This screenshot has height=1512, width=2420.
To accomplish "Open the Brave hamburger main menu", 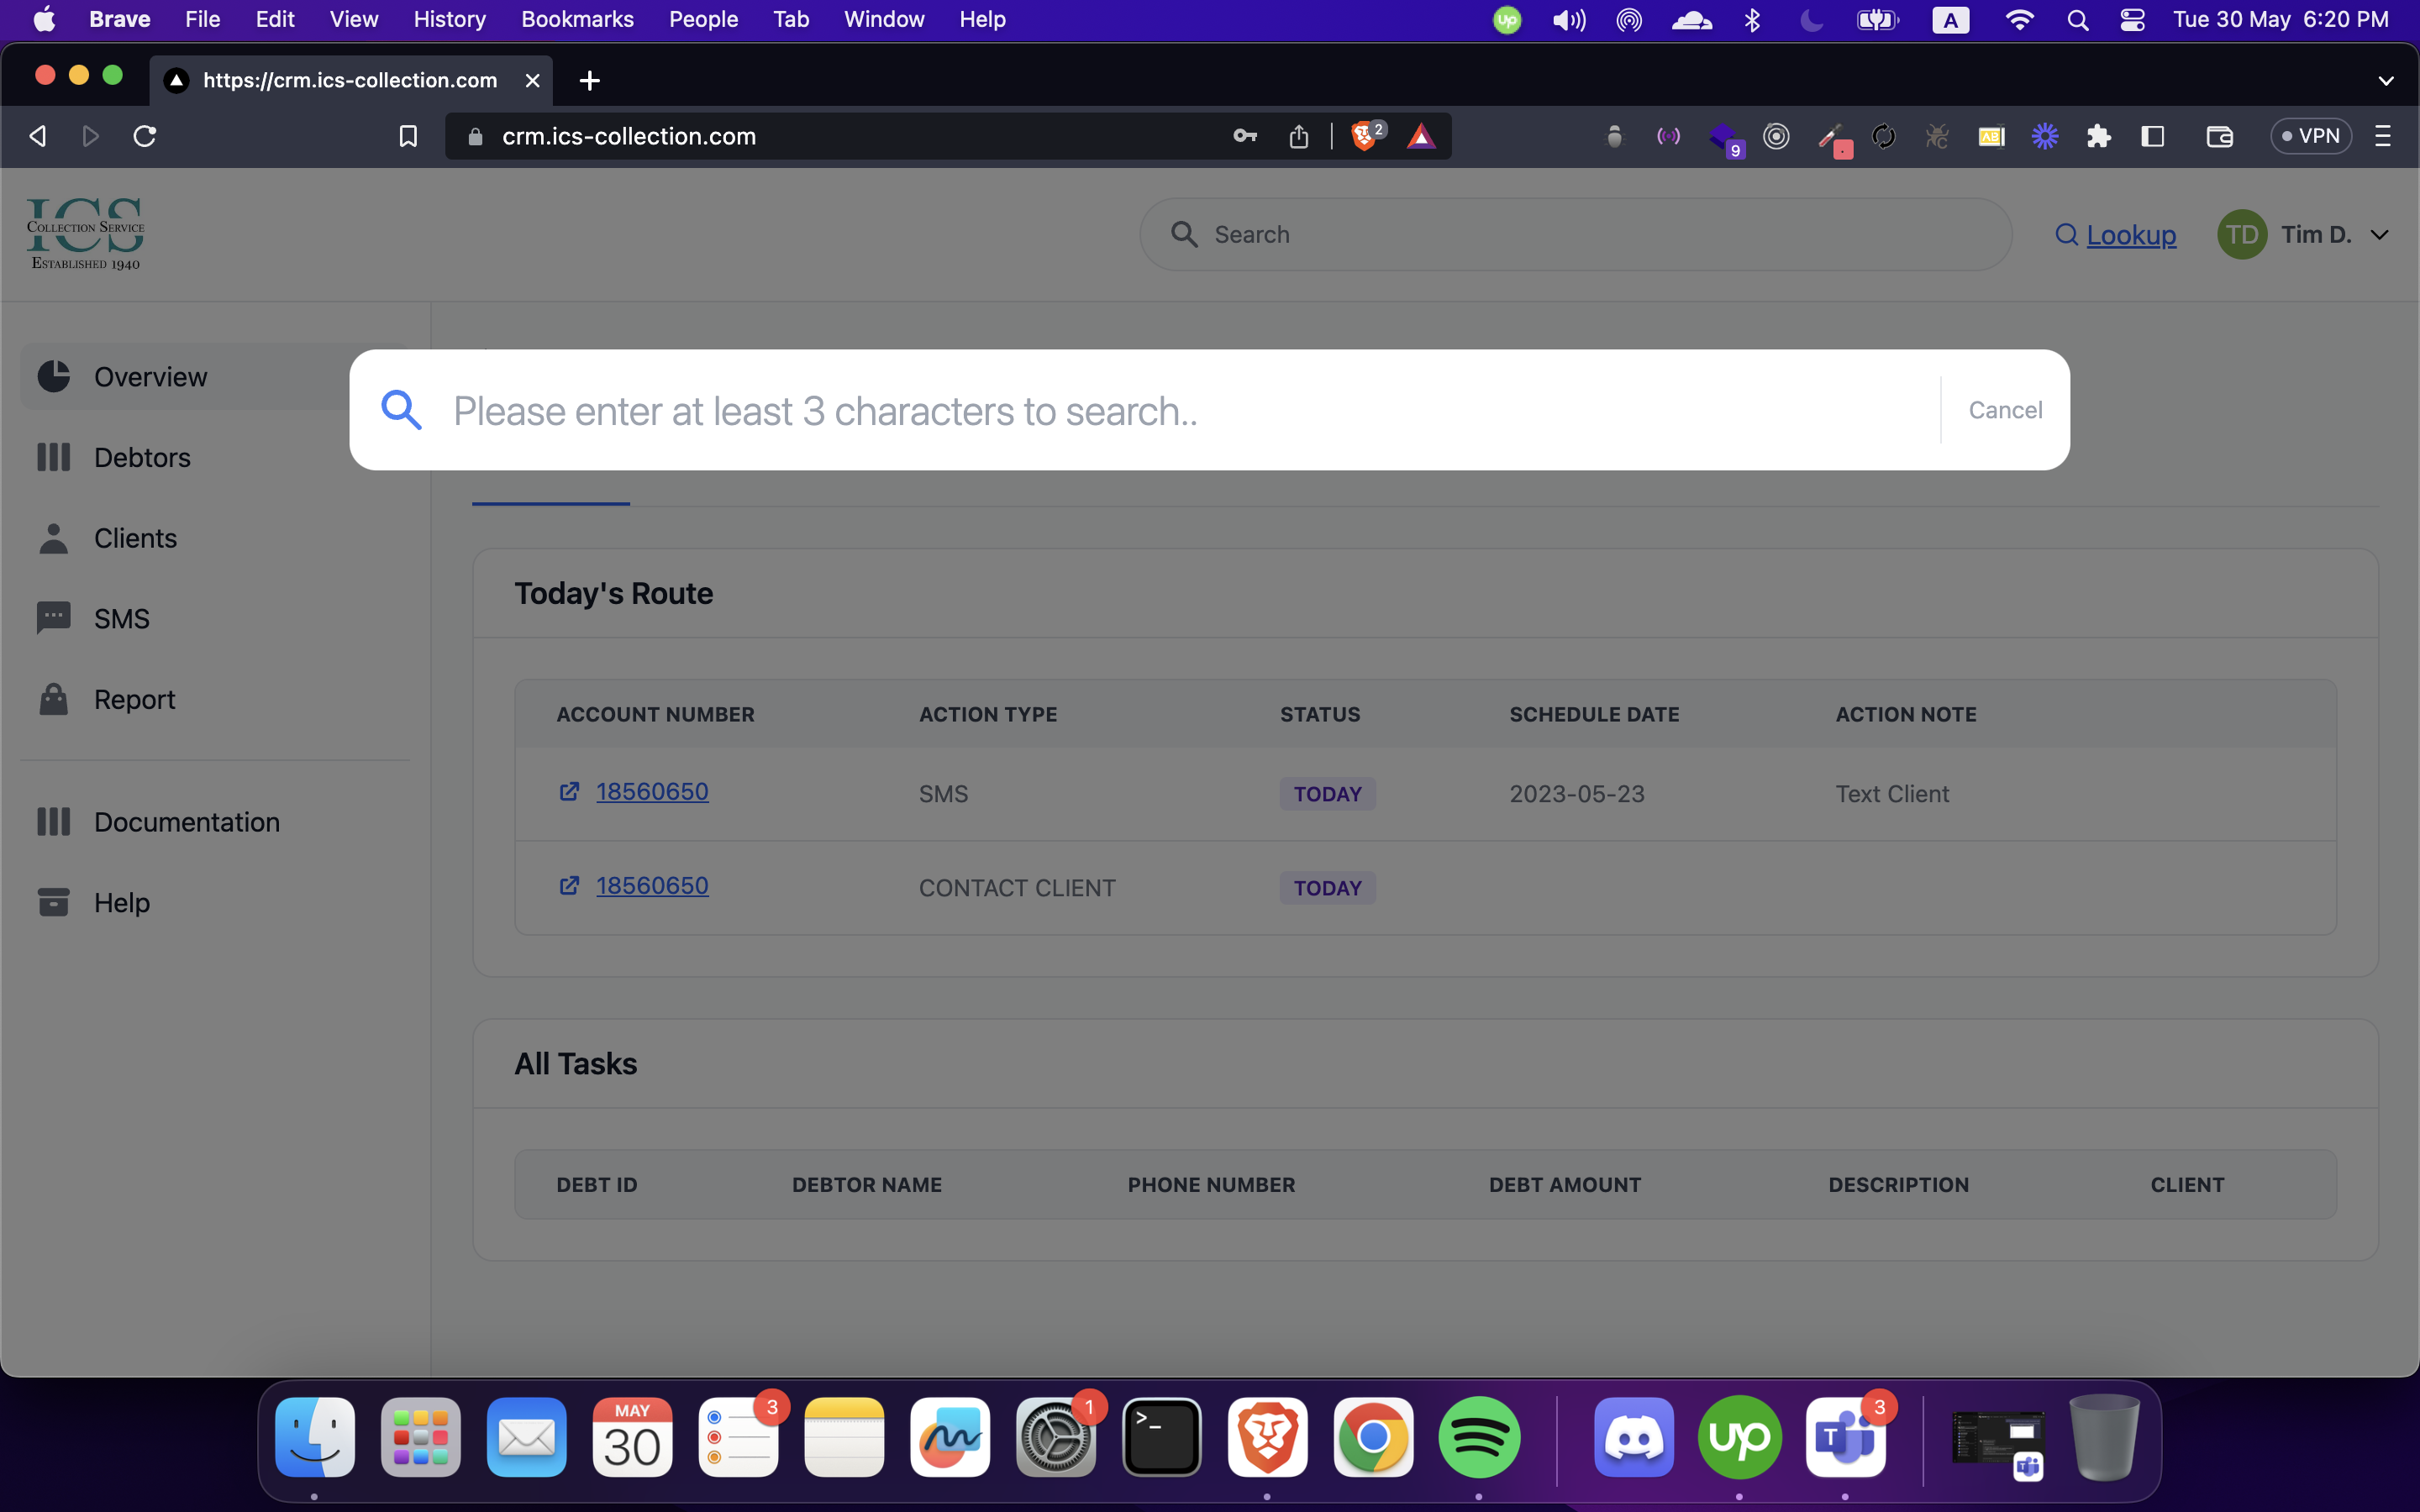I will click(x=2383, y=136).
